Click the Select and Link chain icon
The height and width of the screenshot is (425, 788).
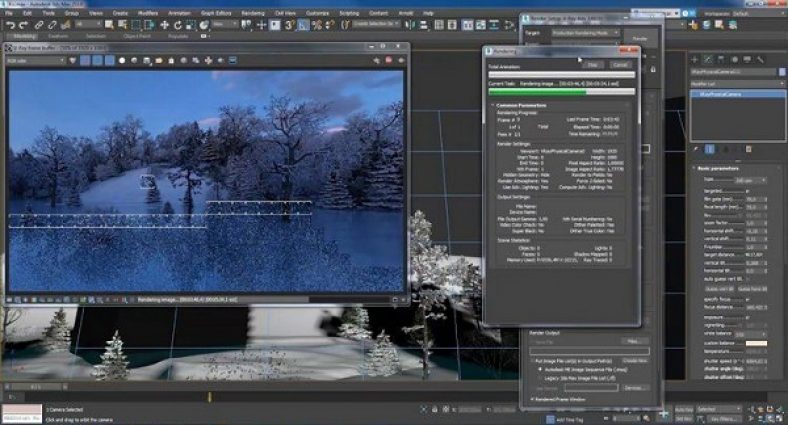coord(38,24)
